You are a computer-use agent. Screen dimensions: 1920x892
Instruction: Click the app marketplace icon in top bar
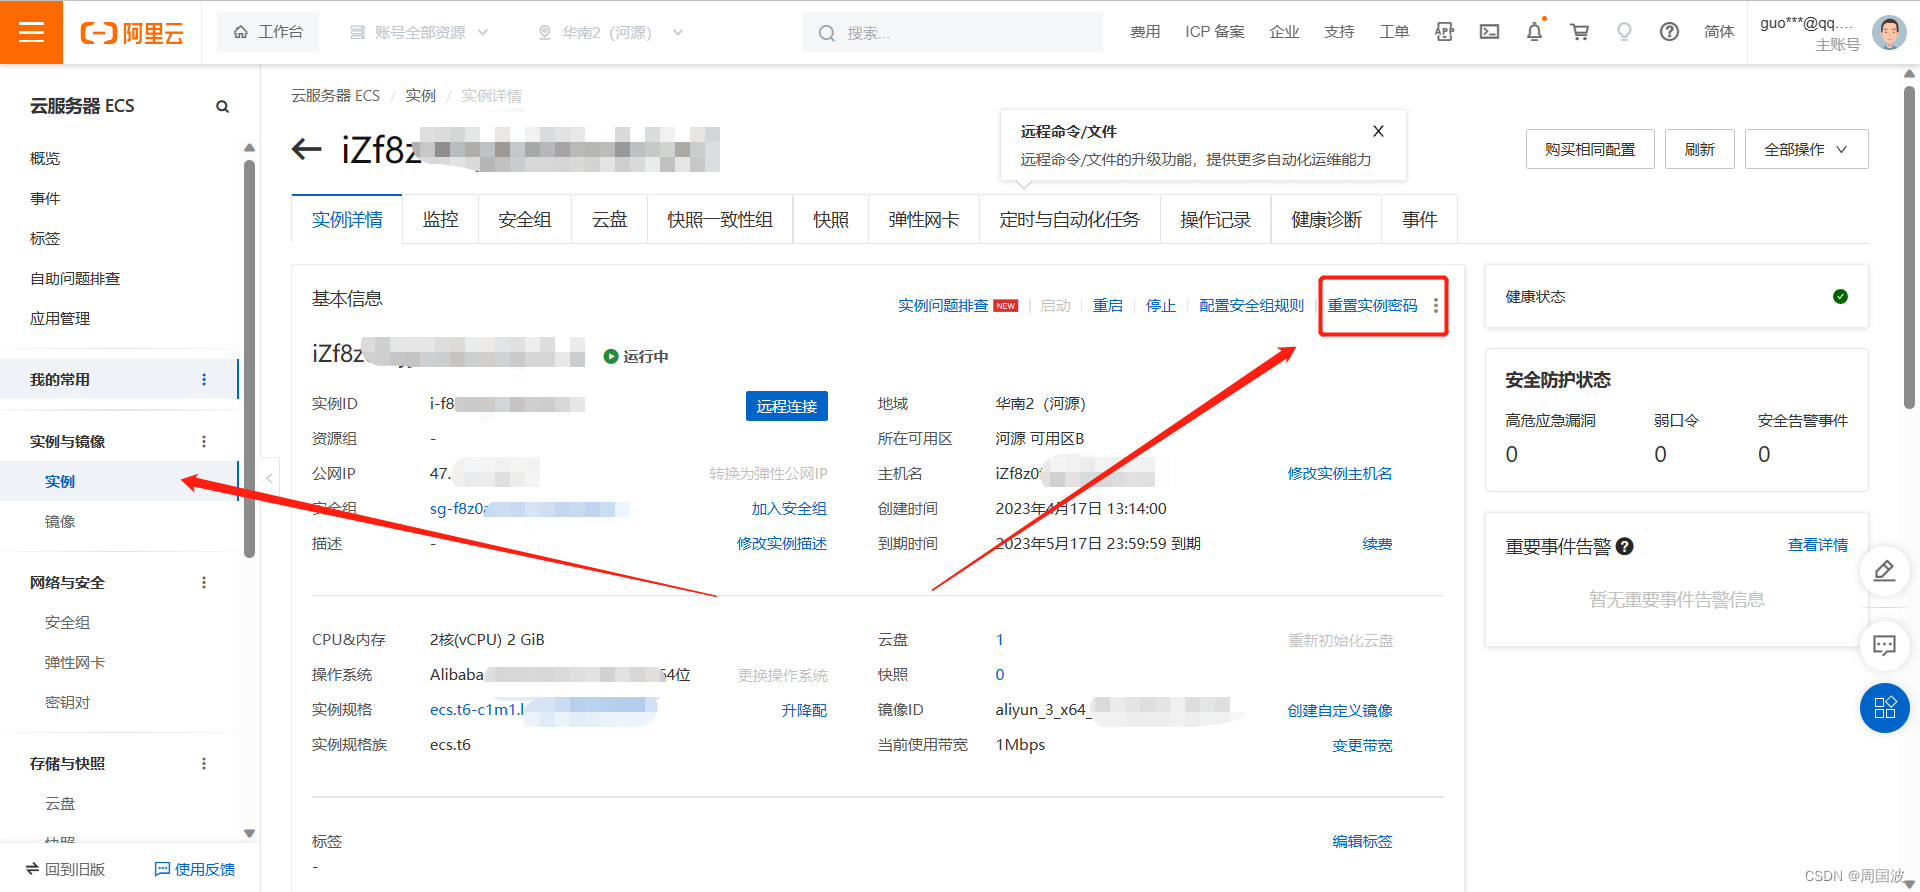(1444, 32)
